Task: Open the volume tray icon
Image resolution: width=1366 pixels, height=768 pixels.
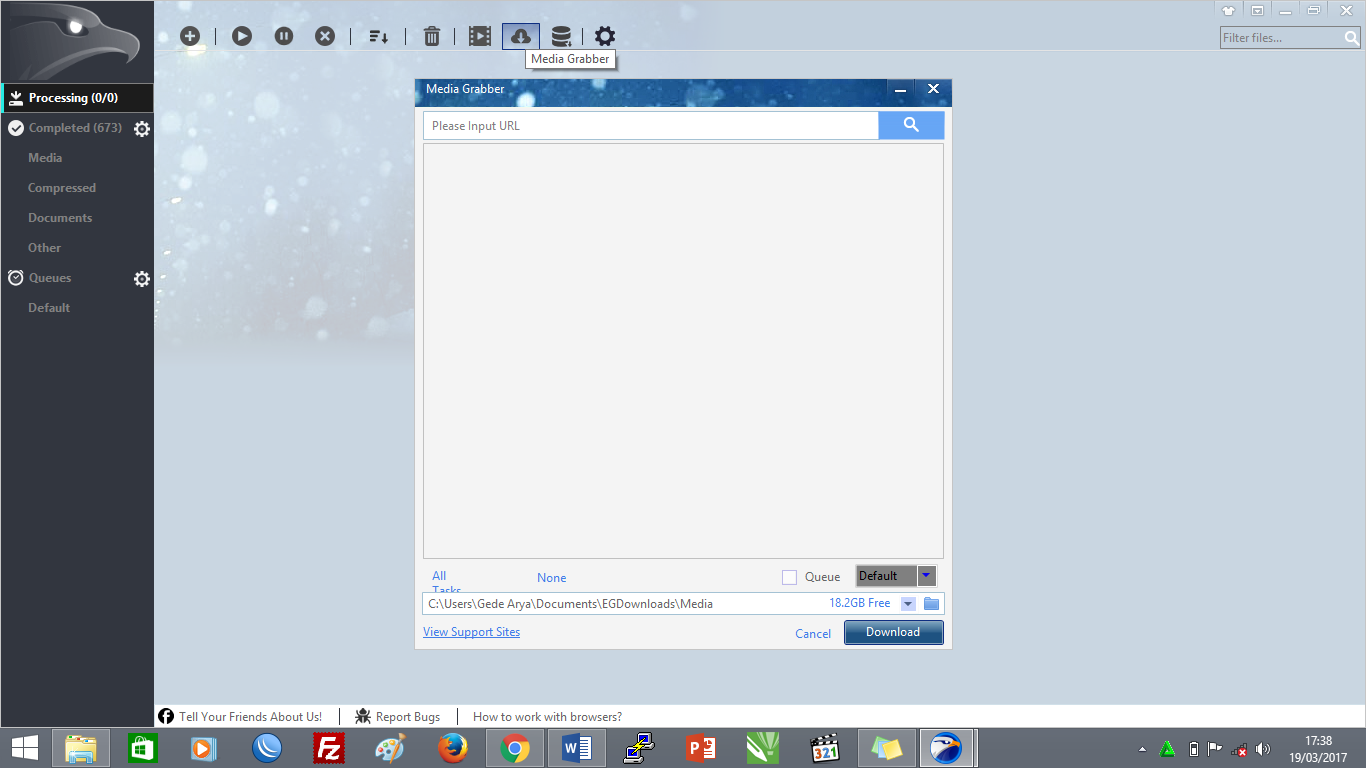Action: point(1263,749)
